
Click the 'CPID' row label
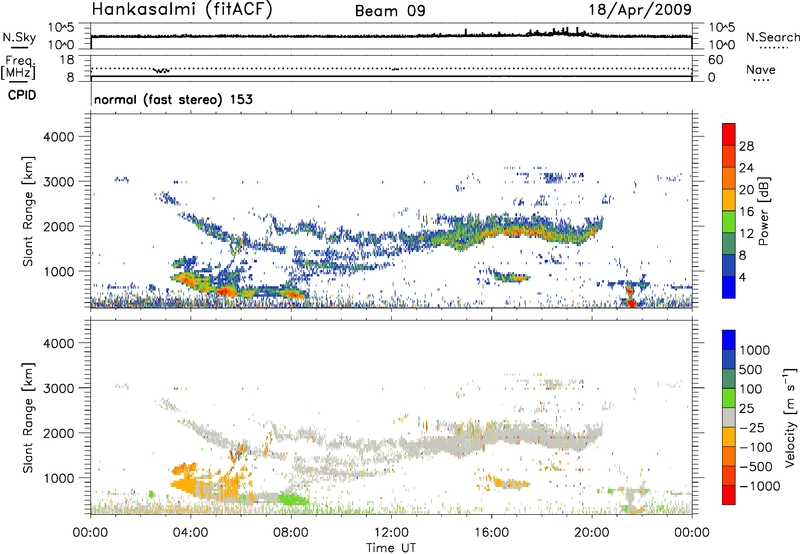coord(22,95)
